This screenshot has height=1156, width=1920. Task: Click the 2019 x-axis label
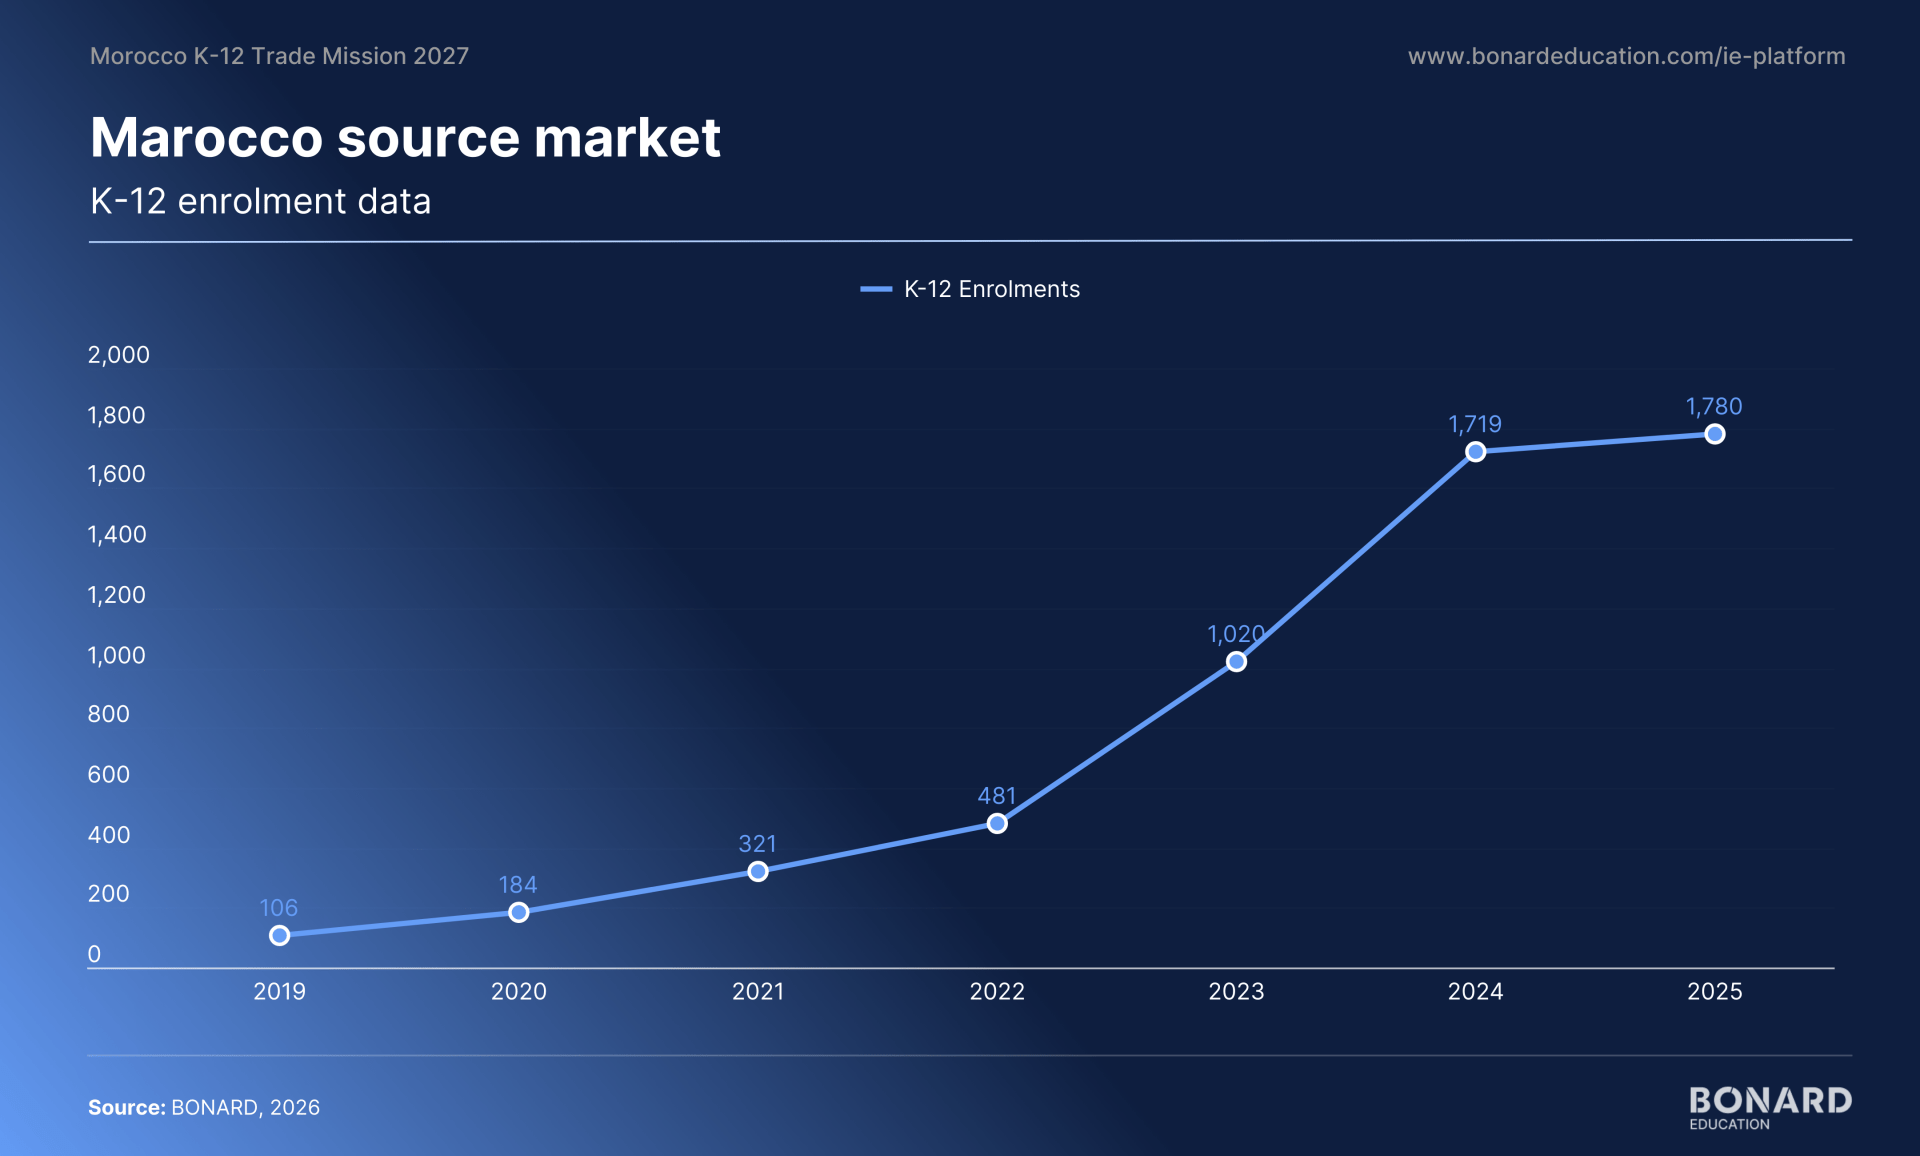(x=279, y=991)
